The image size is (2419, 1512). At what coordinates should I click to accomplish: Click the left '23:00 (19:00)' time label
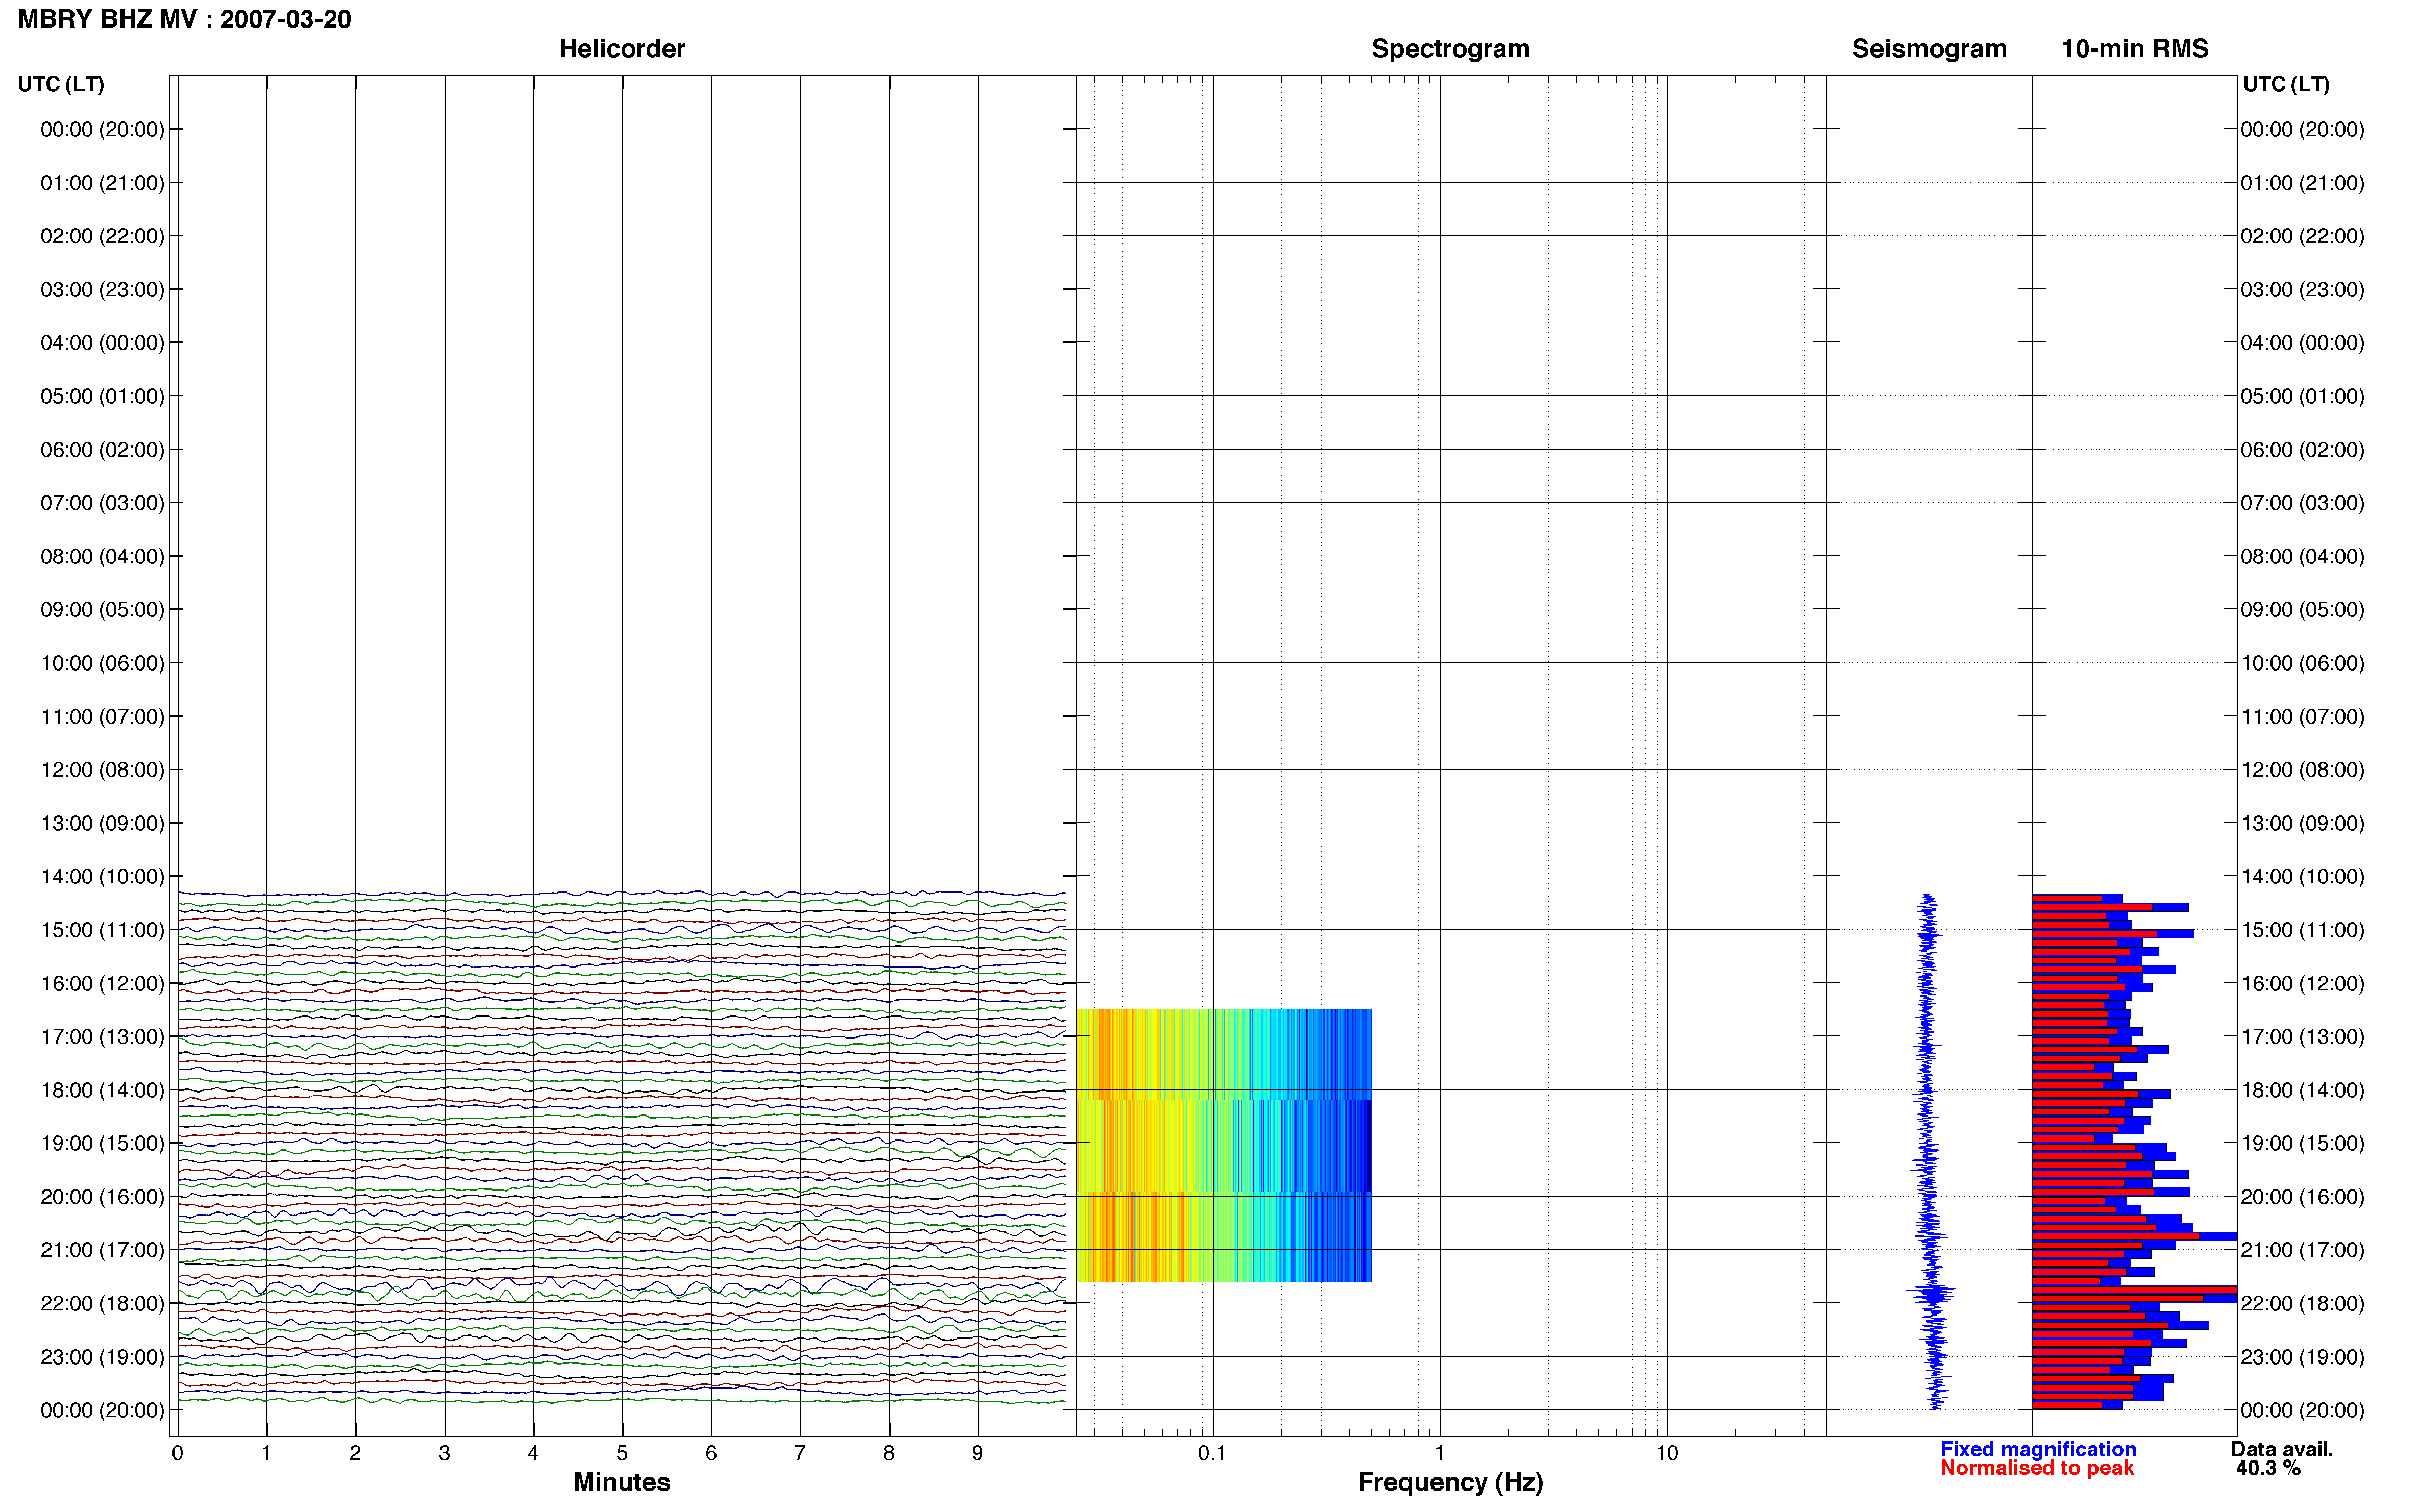pyautogui.click(x=103, y=1357)
